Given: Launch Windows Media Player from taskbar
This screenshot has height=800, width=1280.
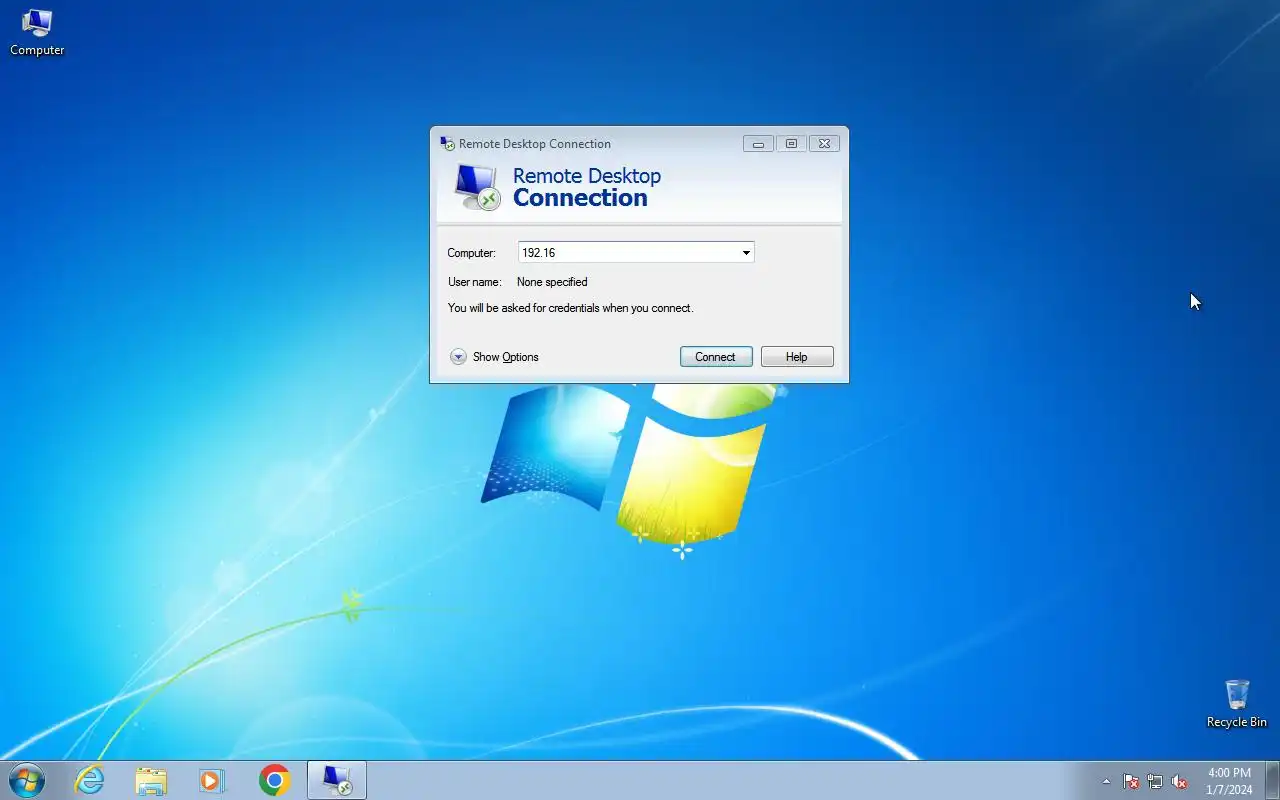Looking at the screenshot, I should 212,780.
